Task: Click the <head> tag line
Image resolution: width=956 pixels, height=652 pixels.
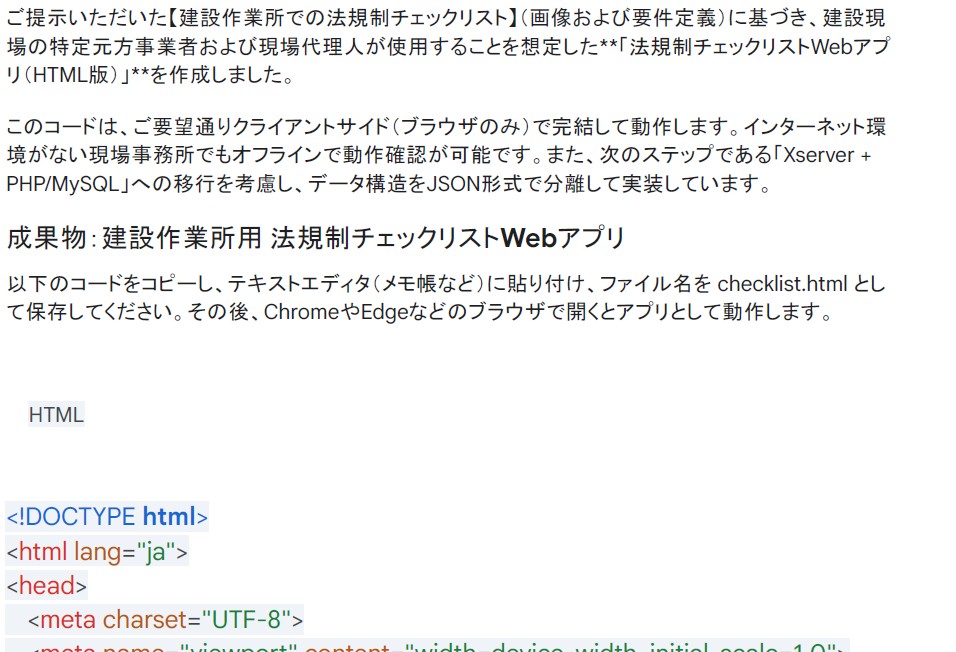Action: tap(46, 585)
